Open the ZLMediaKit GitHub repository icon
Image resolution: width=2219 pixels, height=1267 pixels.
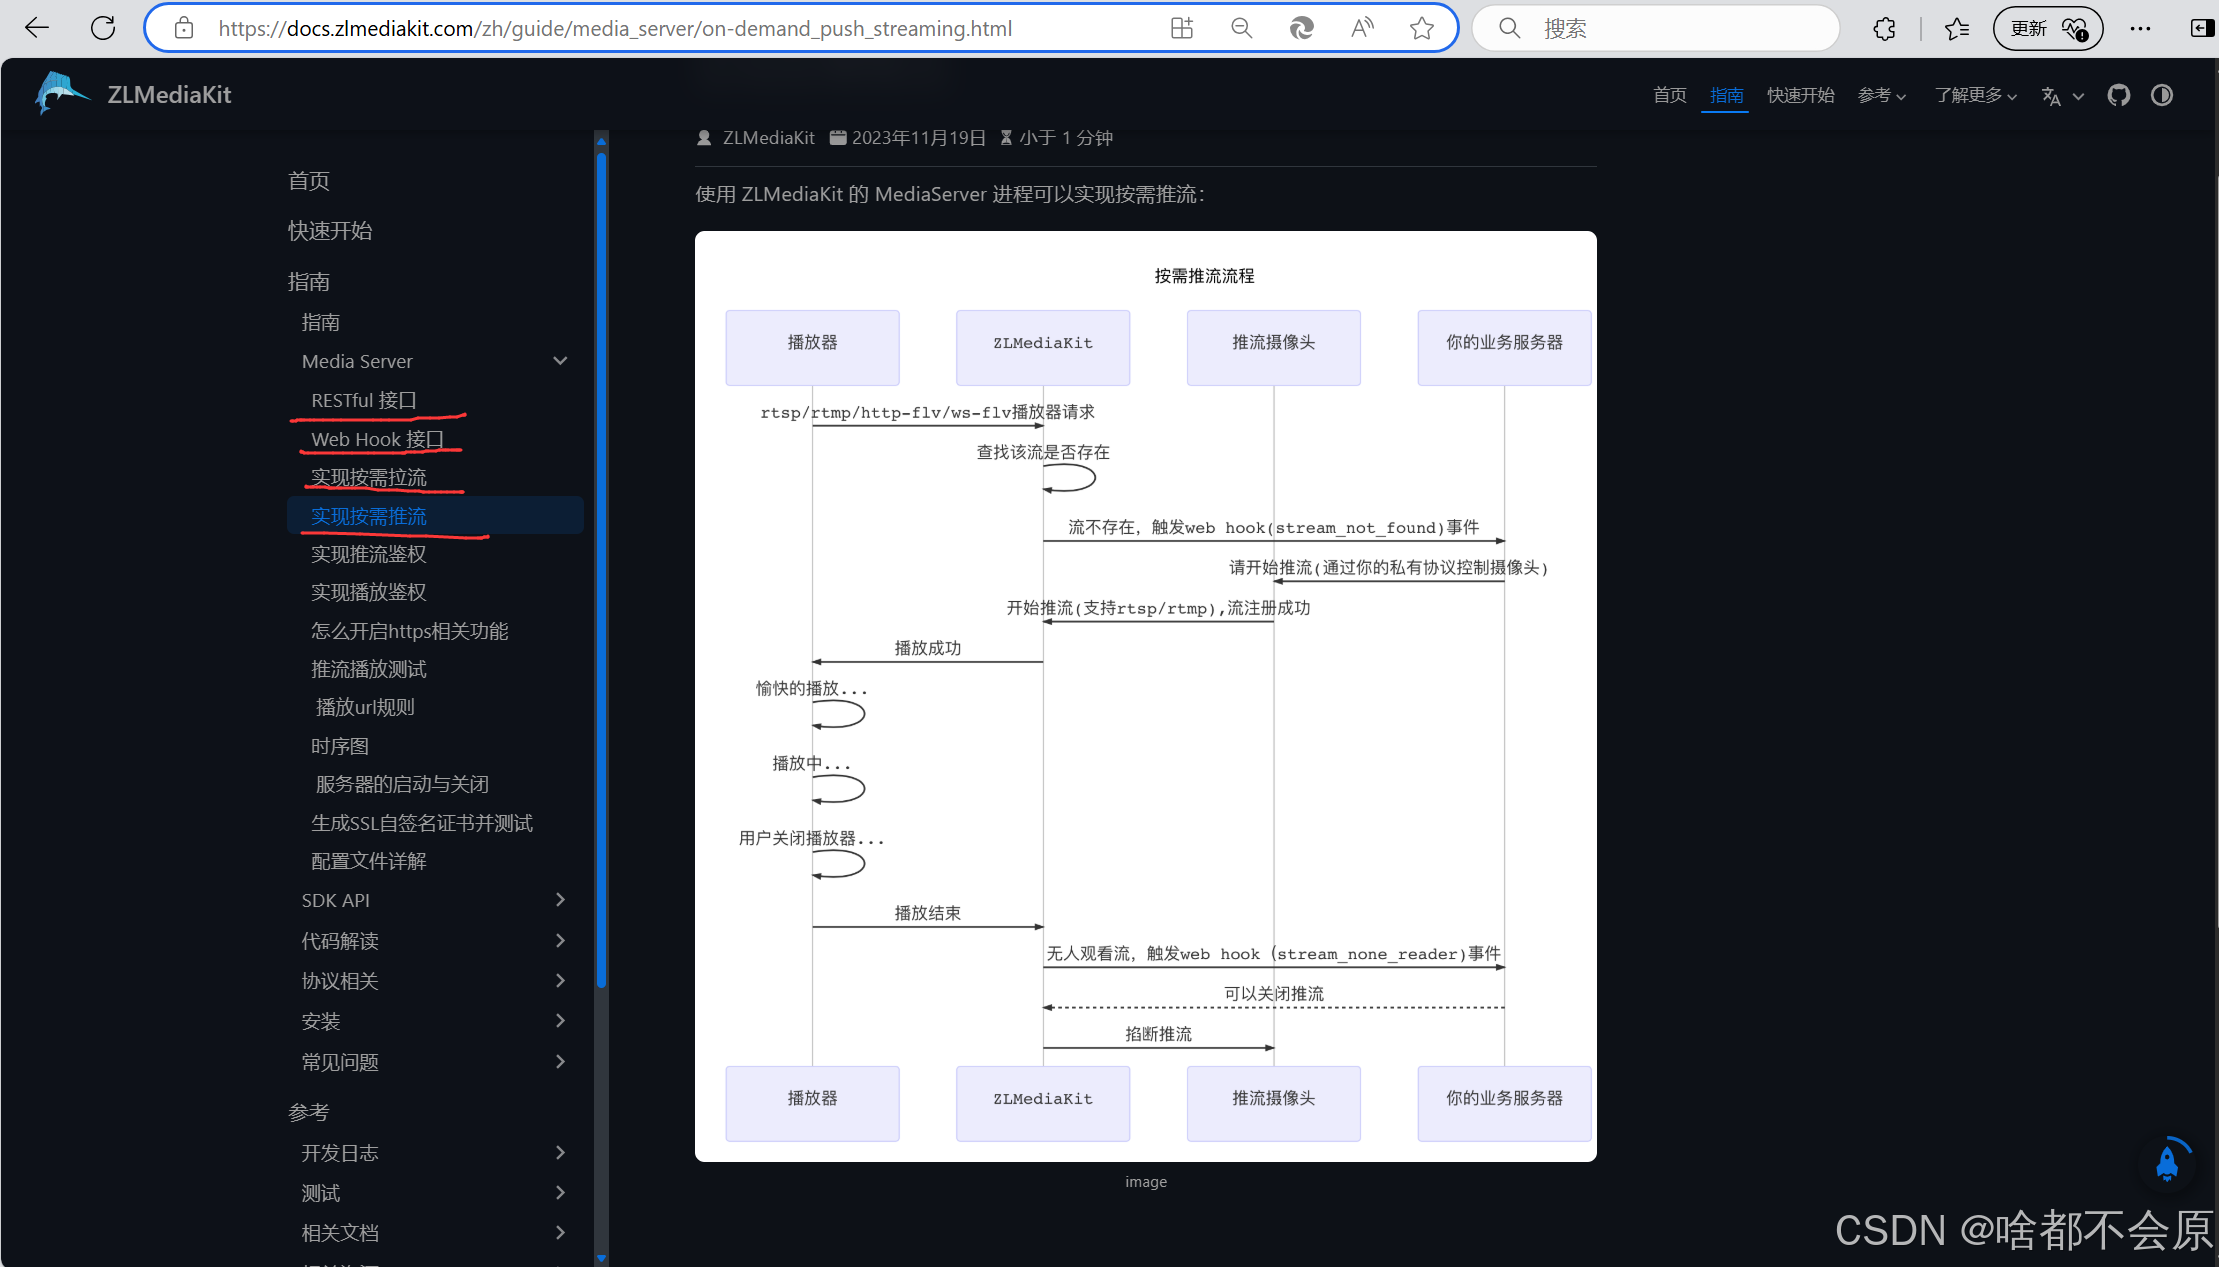(2119, 95)
